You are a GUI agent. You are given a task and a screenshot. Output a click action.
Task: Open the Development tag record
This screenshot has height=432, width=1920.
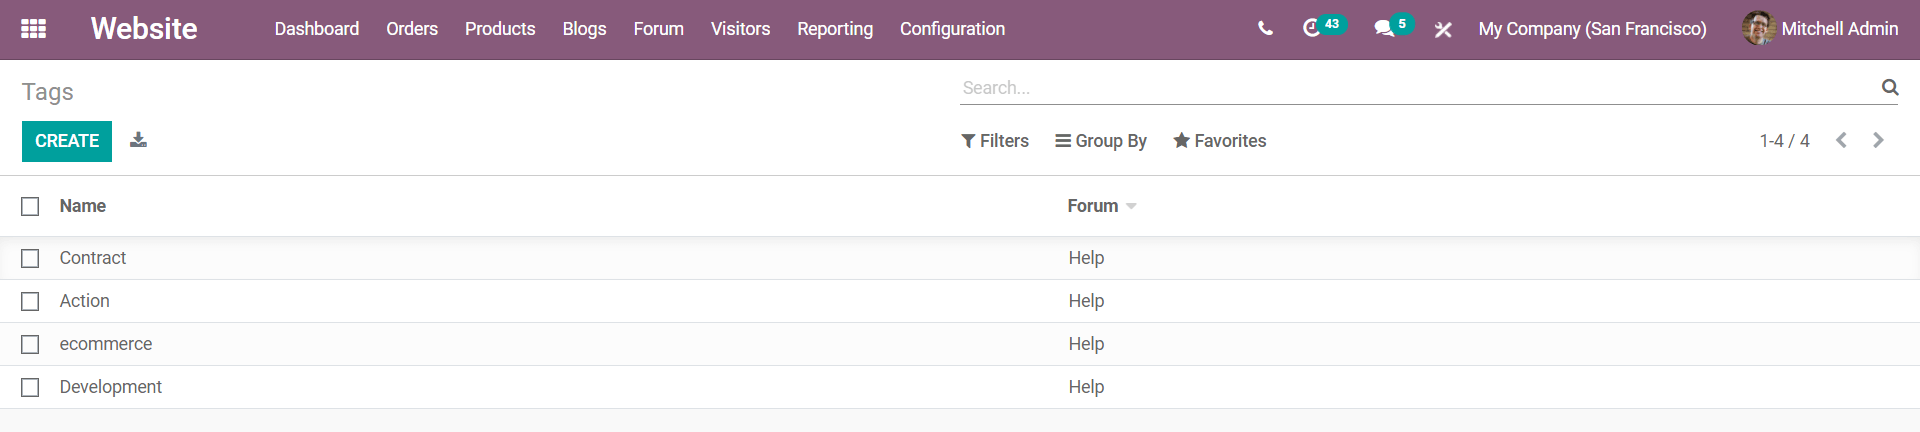[111, 387]
